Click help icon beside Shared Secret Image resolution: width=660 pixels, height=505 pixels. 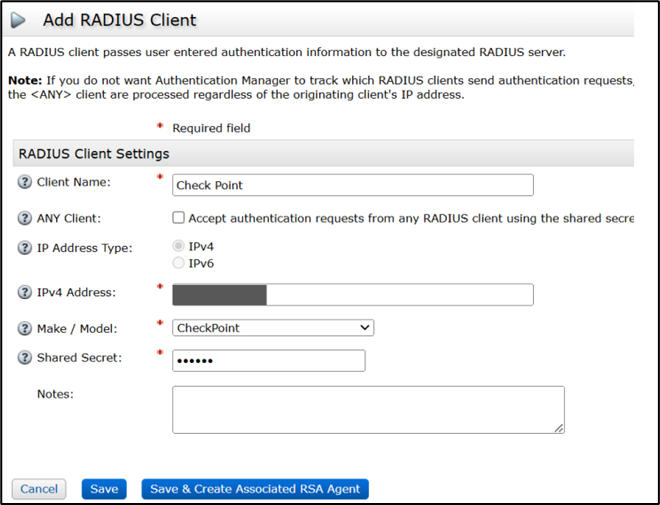25,359
